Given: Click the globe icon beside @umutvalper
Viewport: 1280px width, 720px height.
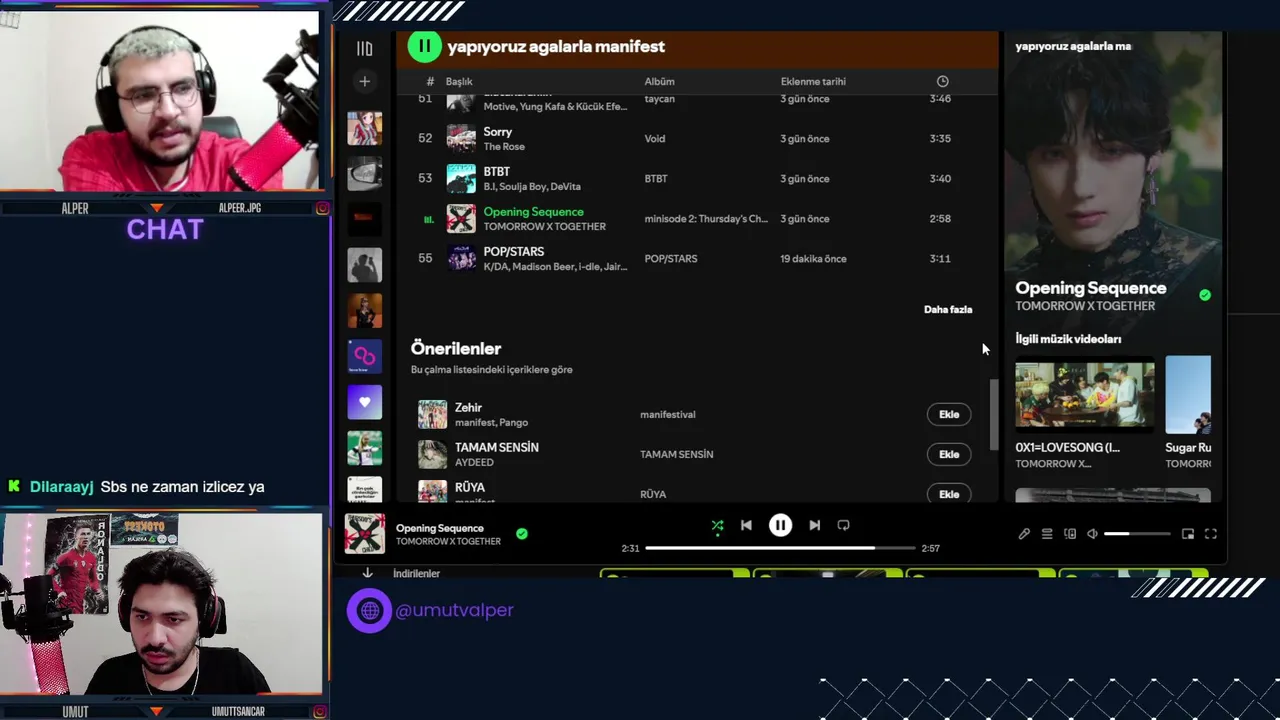Looking at the screenshot, I should click(369, 610).
